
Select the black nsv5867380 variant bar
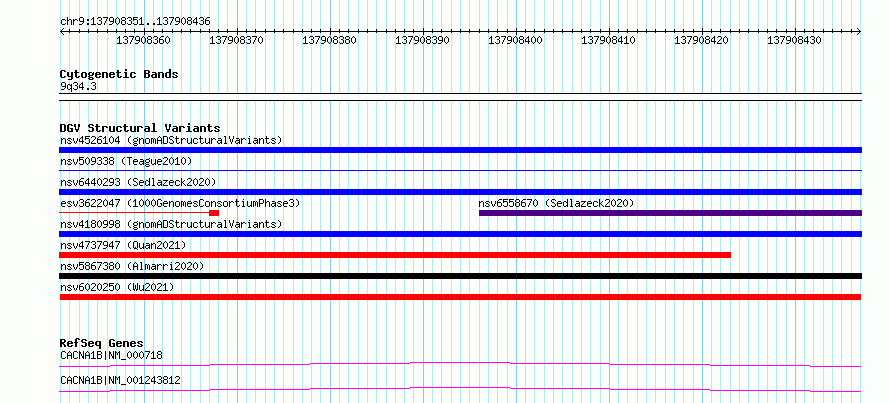point(460,276)
